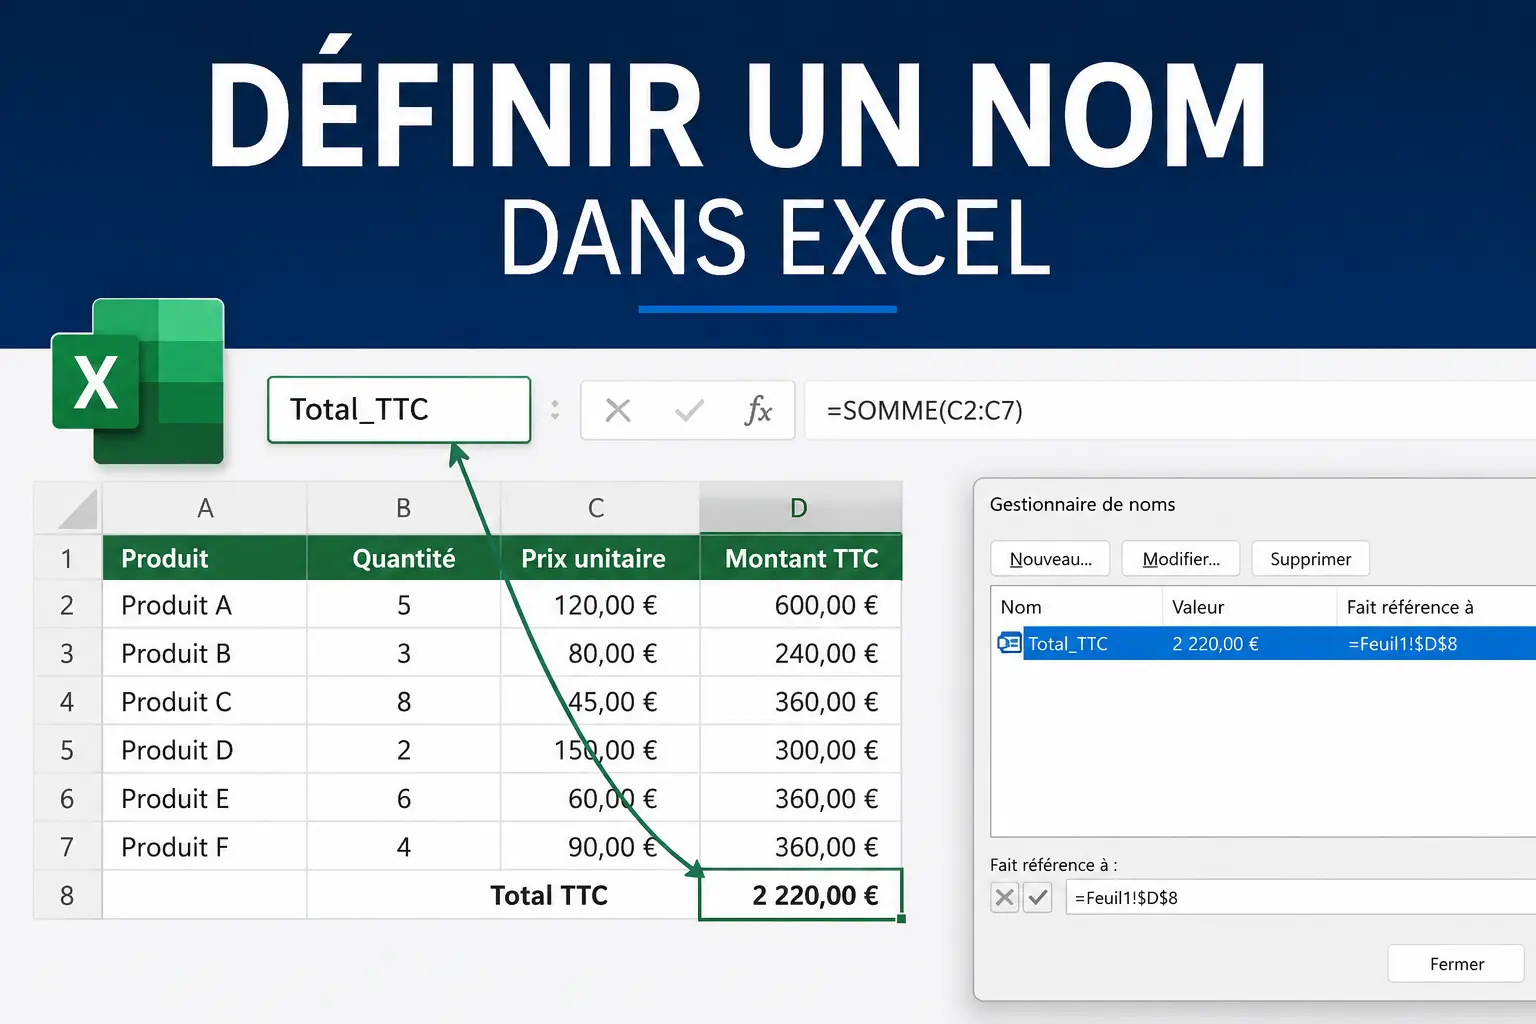Select column D header
The height and width of the screenshot is (1024, 1536).
point(799,508)
